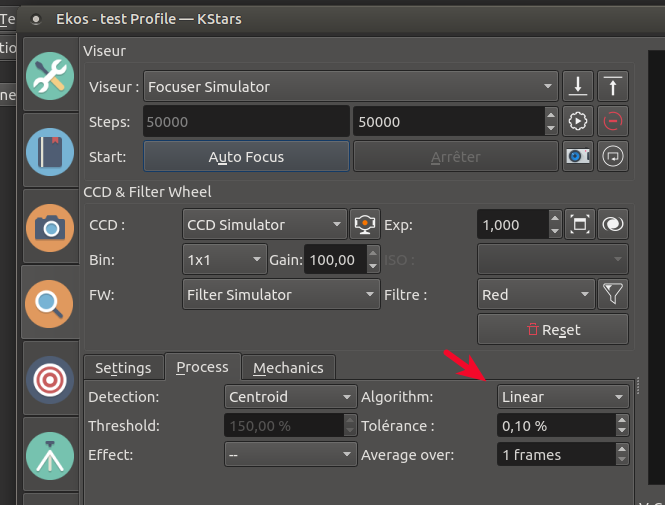Click the full-frame icon beside exposure
Screen dimensions: 665x505
(578, 225)
